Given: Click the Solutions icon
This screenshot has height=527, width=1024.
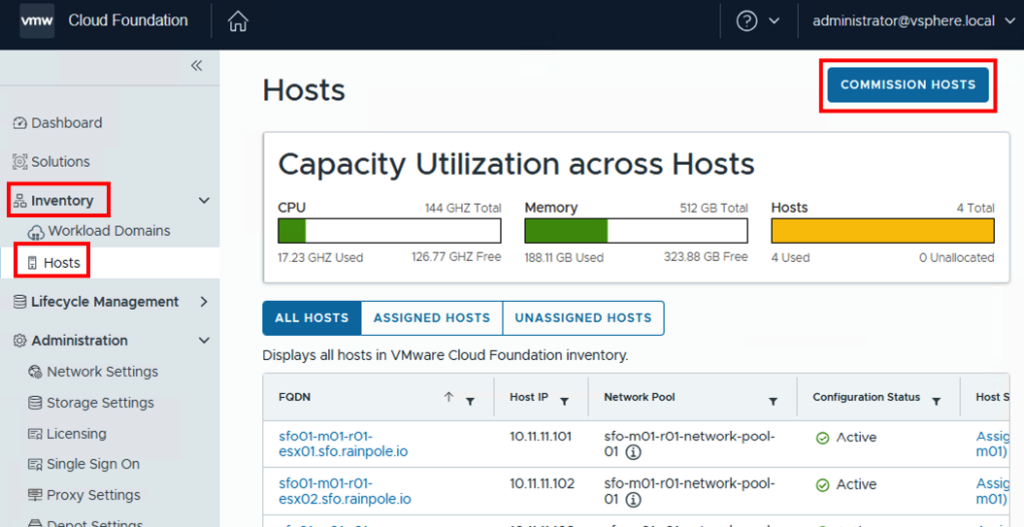Looking at the screenshot, I should [20, 161].
